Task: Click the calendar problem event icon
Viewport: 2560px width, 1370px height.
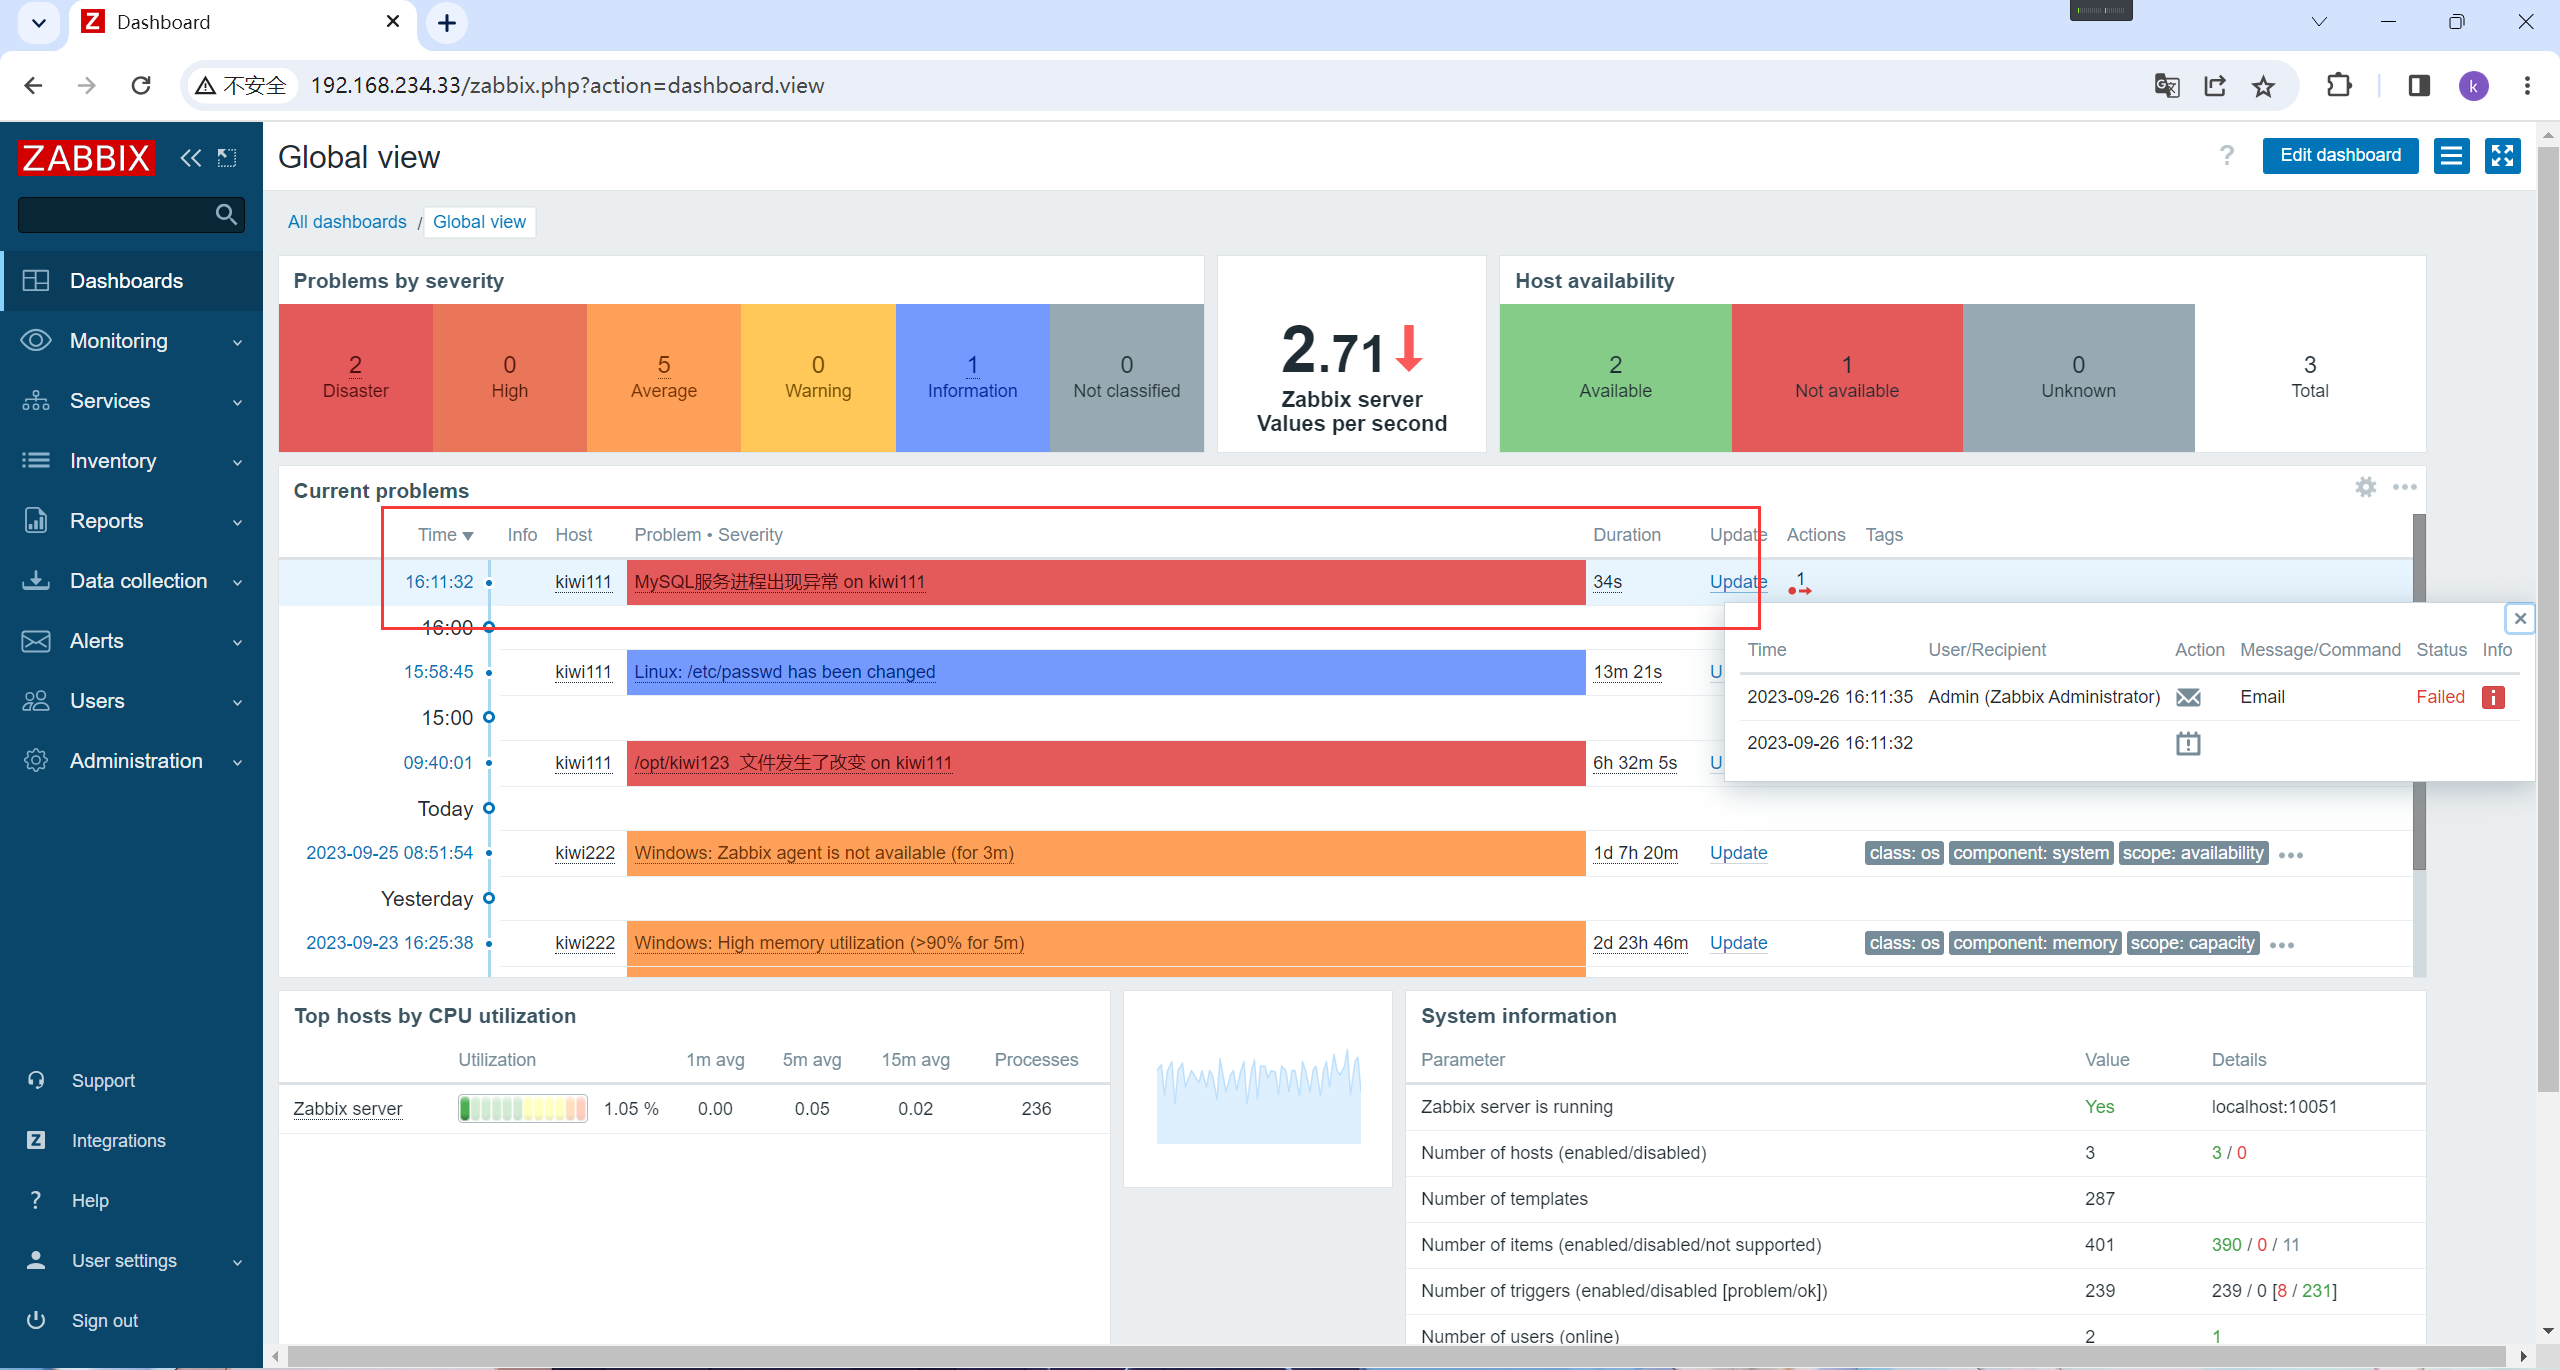Action: (2188, 743)
